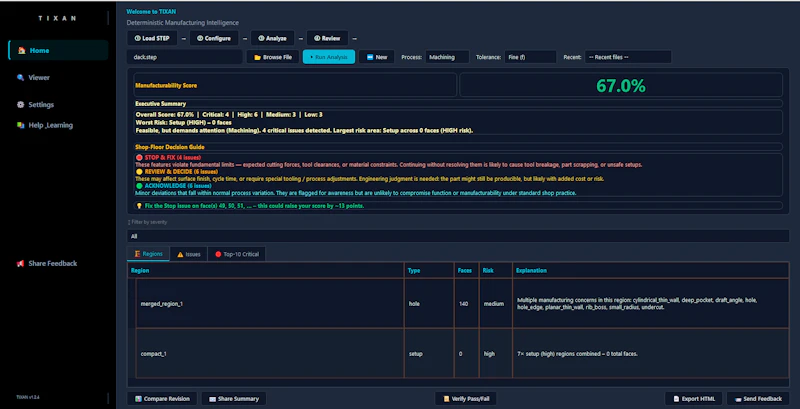Click the lightbulb icon in the tip
The image size is (800, 409).
(138, 206)
